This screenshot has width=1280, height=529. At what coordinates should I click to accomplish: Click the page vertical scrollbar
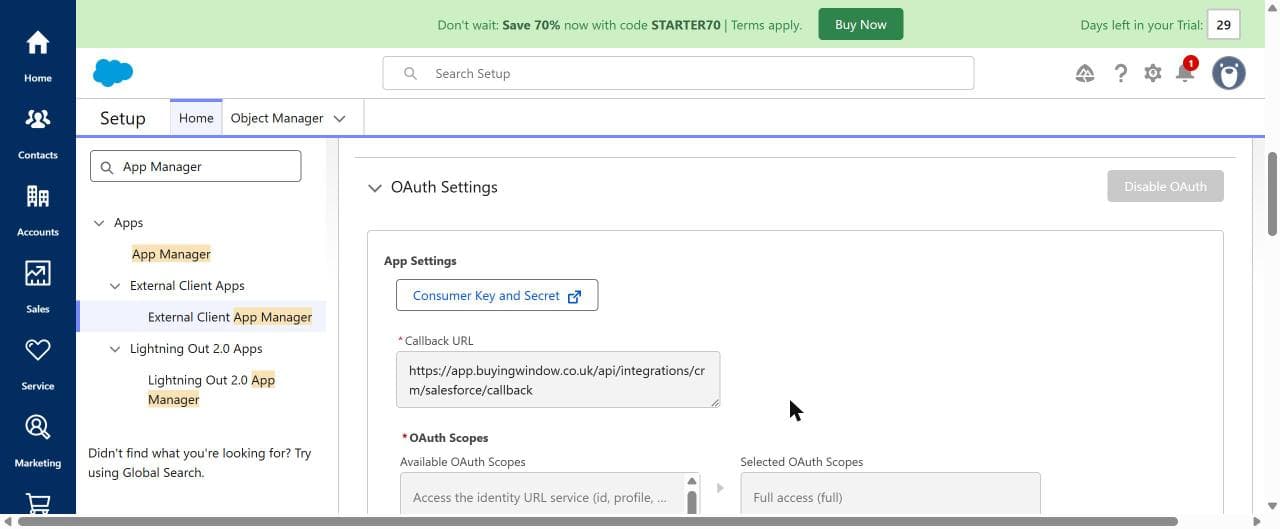point(1272,195)
